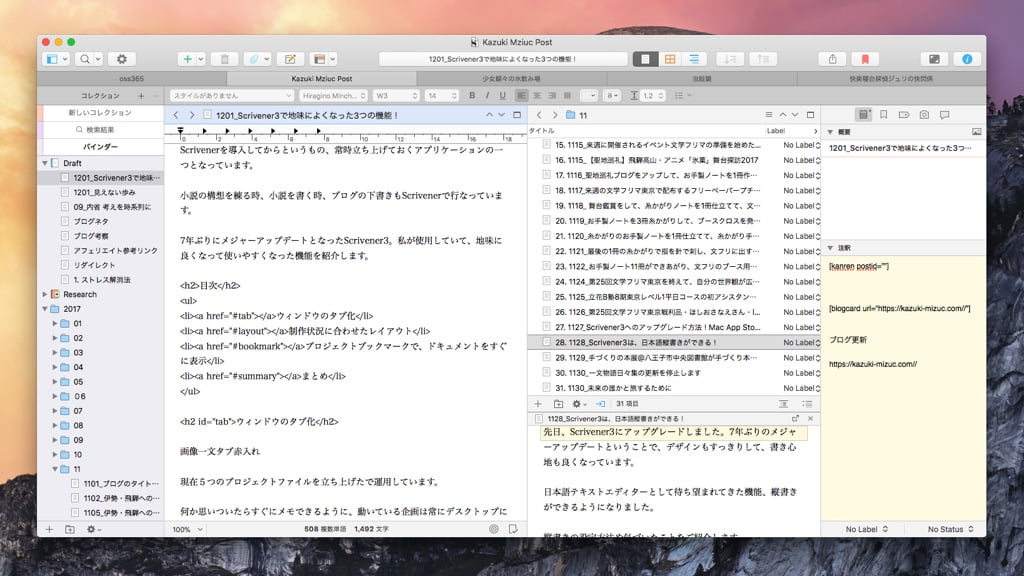Open the line spacing 1.2 dropdown

click(x=652, y=95)
